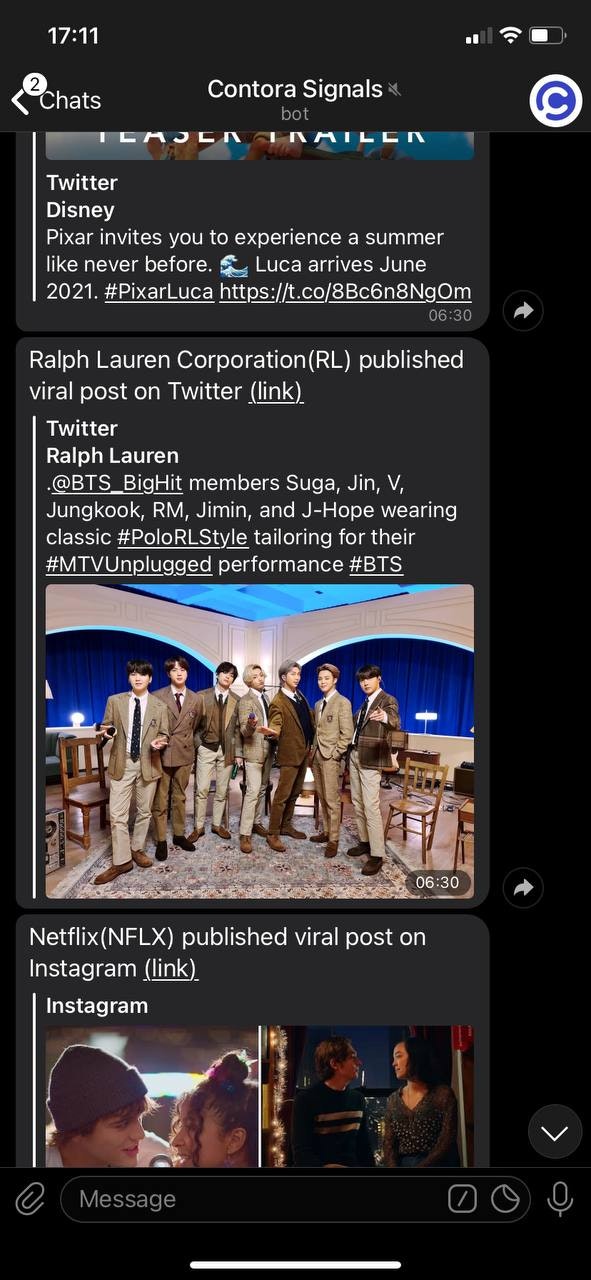
Task: Tap the #MTVUnplugged hashtag
Action: point(129,564)
